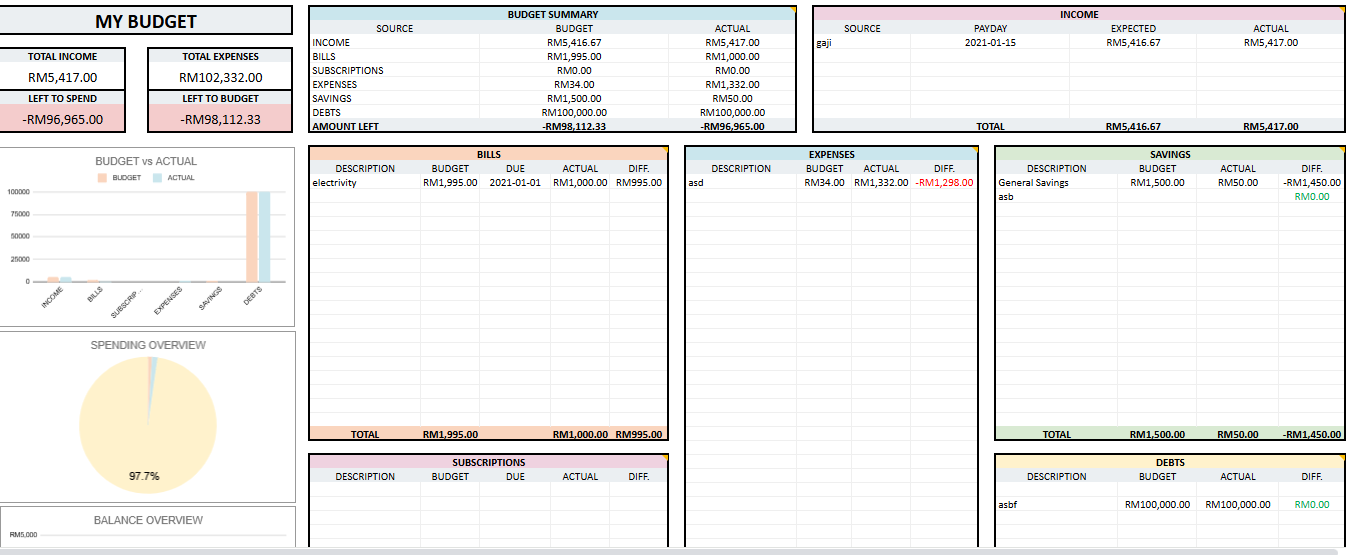Select the SPENDING OVERVIEW chart title
The image size is (1346, 555).
pos(148,345)
